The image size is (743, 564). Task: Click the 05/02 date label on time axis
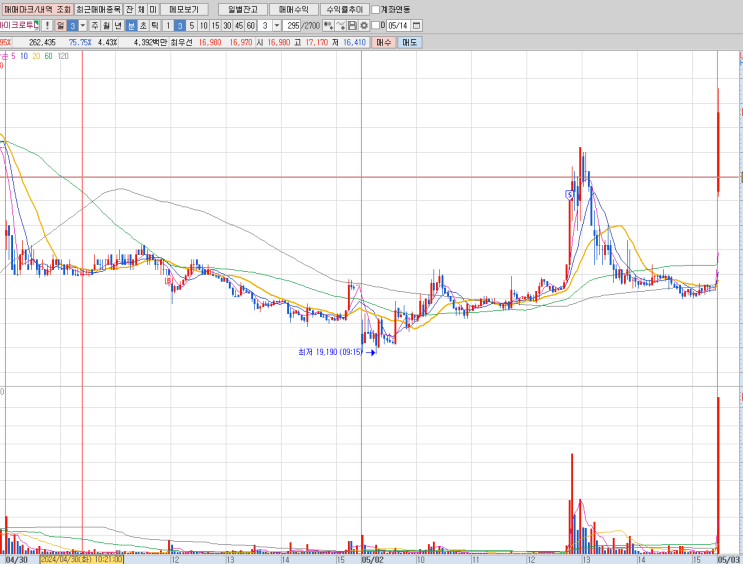click(x=372, y=560)
